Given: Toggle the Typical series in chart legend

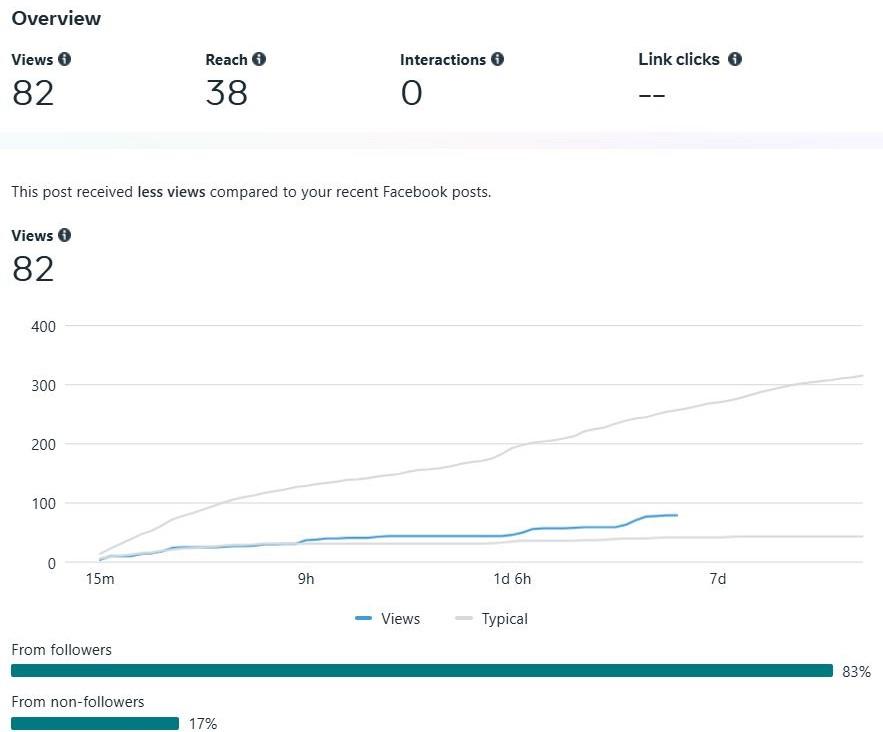Looking at the screenshot, I should tap(492, 619).
